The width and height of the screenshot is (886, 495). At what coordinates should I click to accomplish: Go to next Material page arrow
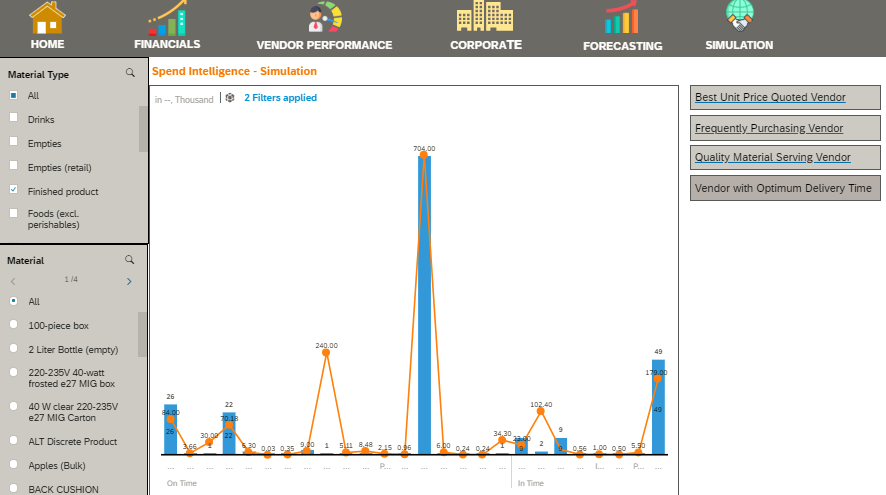coord(129,281)
